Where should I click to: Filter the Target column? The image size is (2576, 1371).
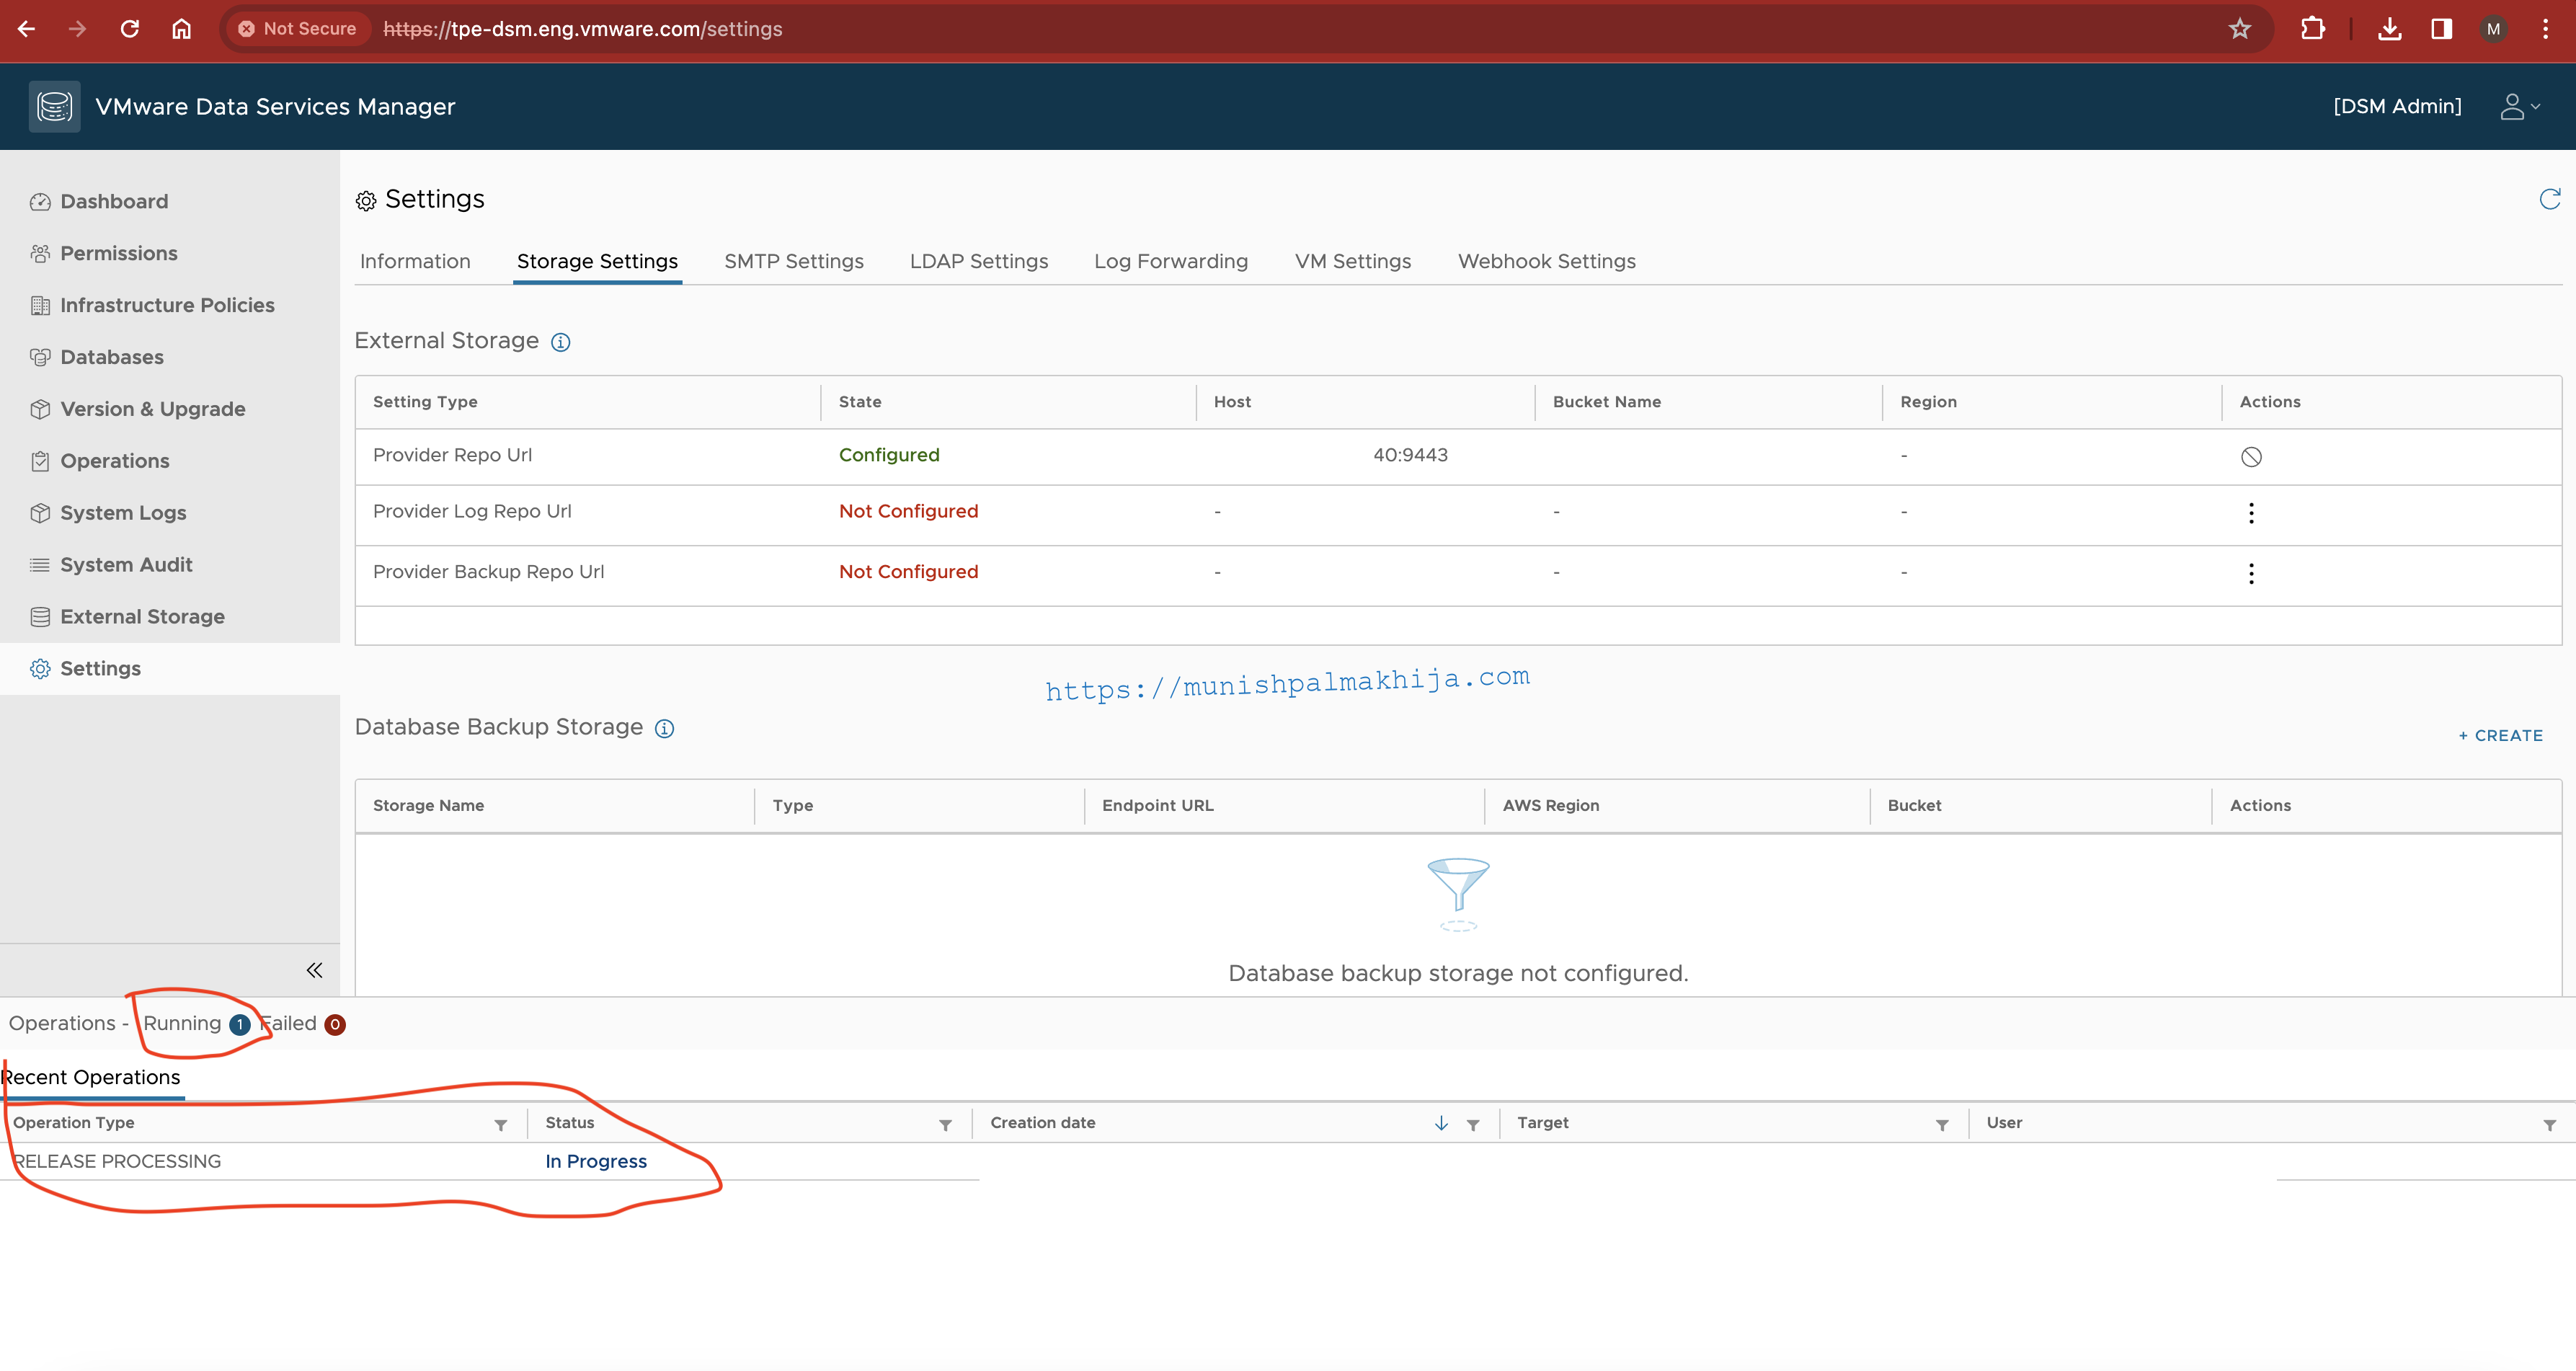pyautogui.click(x=1942, y=1125)
